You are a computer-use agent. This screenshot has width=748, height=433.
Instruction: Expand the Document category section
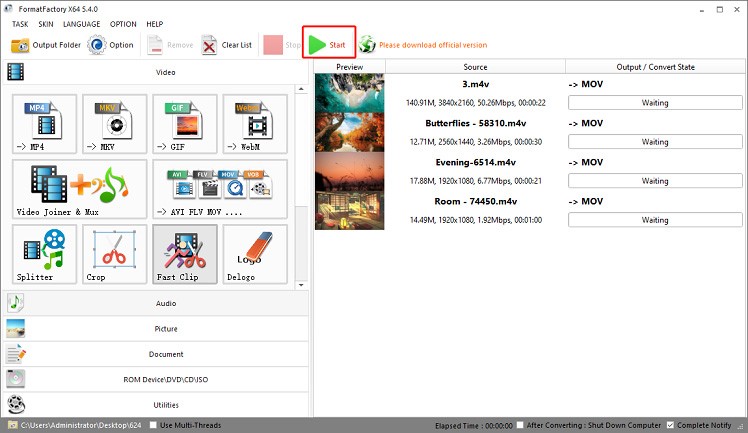tap(156, 354)
